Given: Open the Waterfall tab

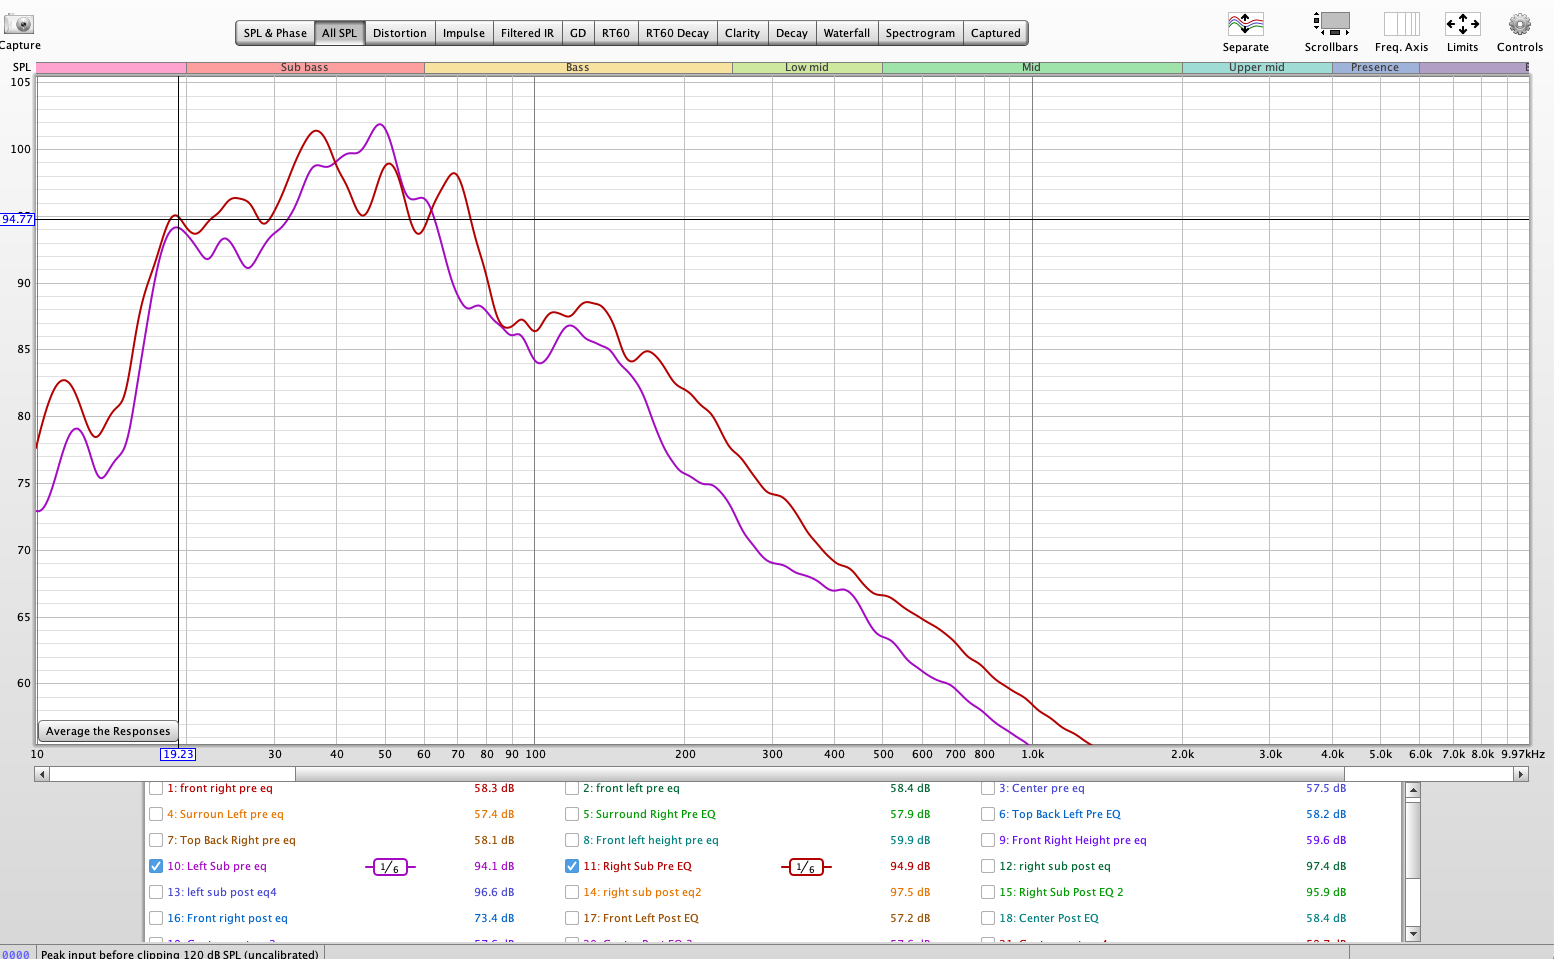Looking at the screenshot, I should coord(847,33).
